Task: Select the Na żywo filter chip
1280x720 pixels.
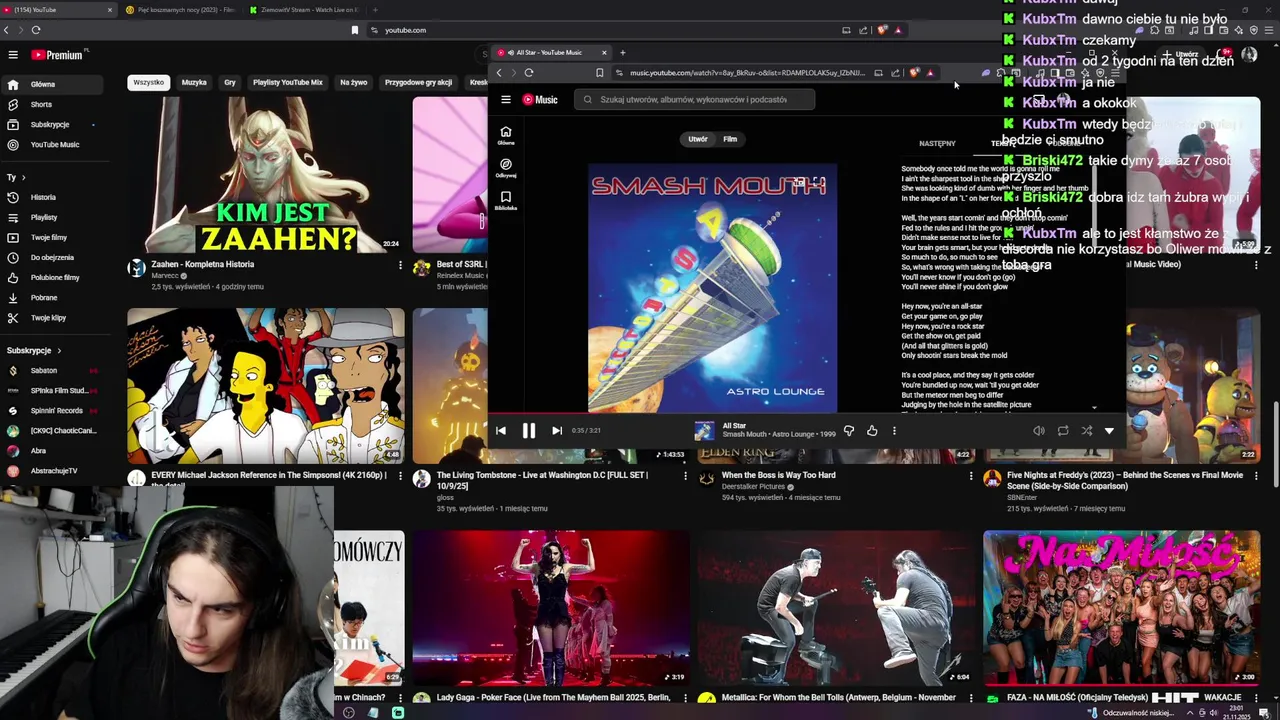Action: (353, 82)
